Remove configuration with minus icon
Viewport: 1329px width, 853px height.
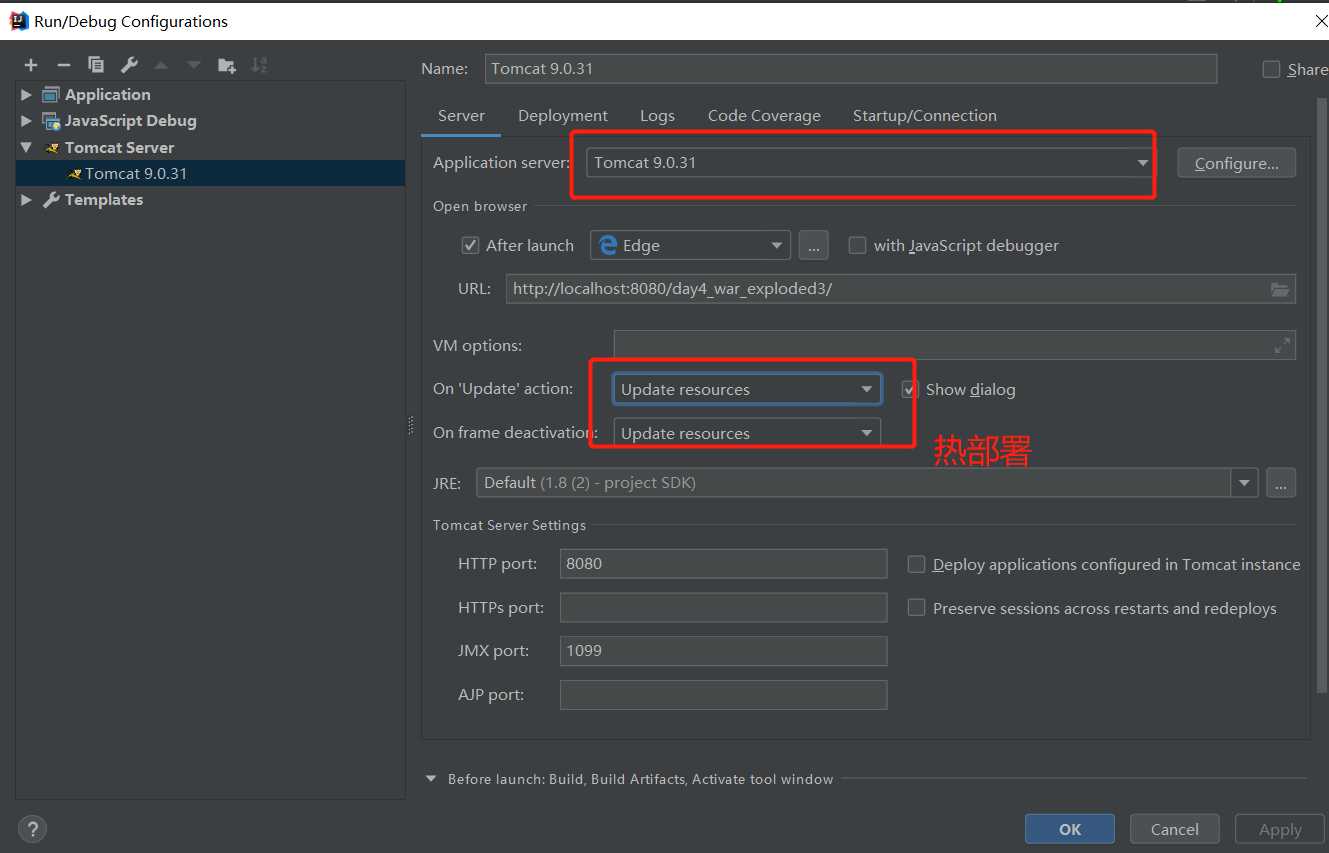click(x=64, y=65)
